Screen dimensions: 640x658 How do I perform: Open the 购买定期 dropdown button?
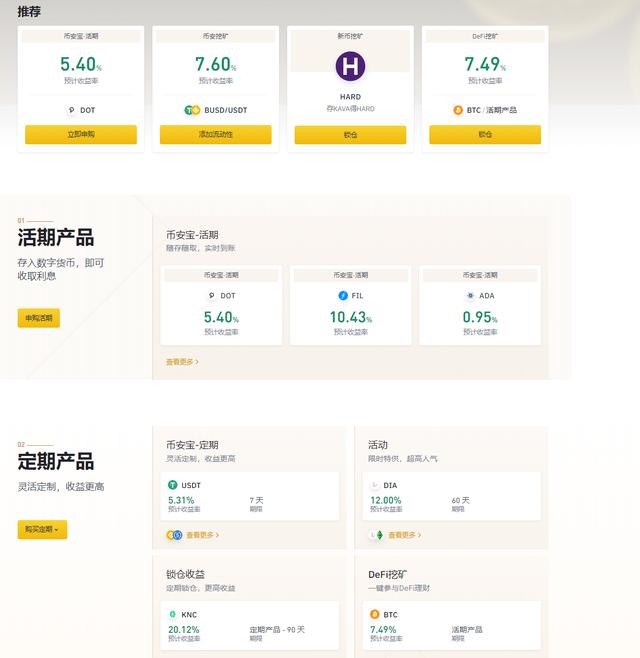42,530
